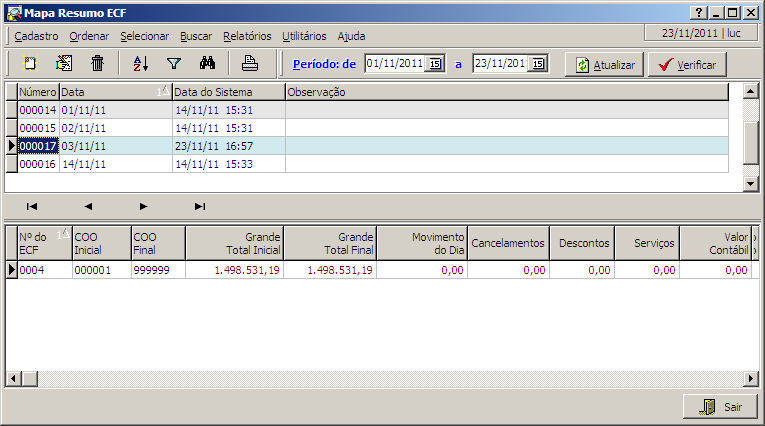This screenshot has width=765, height=426.
Task: Jump to last record navigation arrow
Action: 200,207
